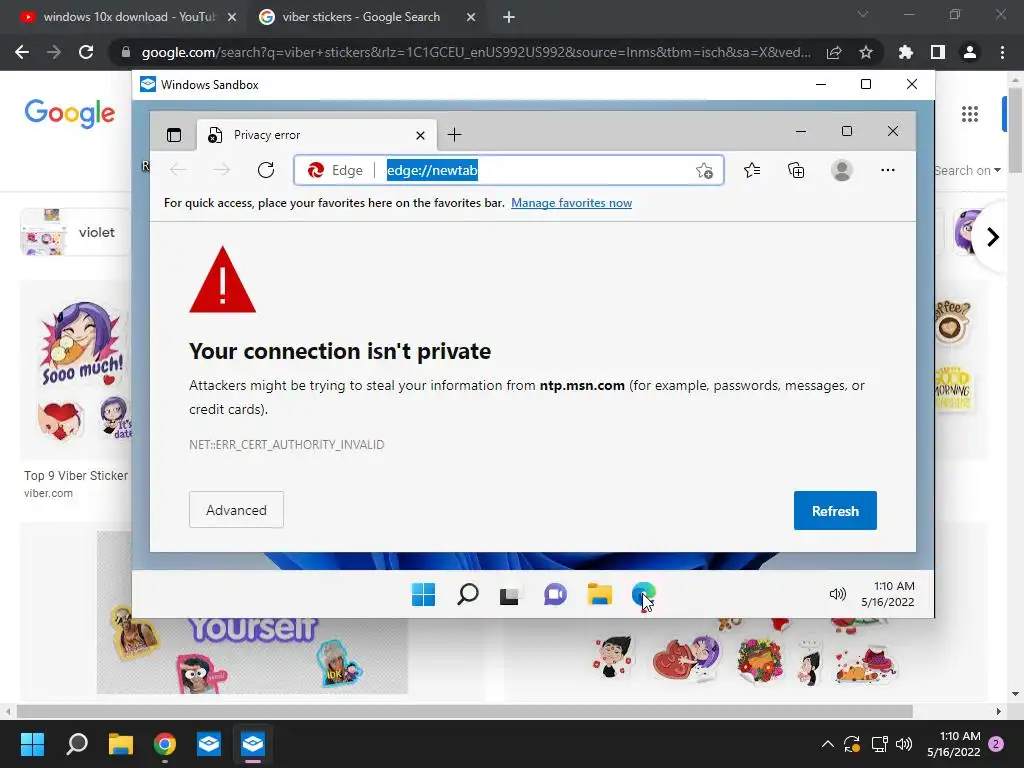Image resolution: width=1024 pixels, height=768 pixels.
Task: Select viber stickers Google Search tab
Action: coord(359,17)
